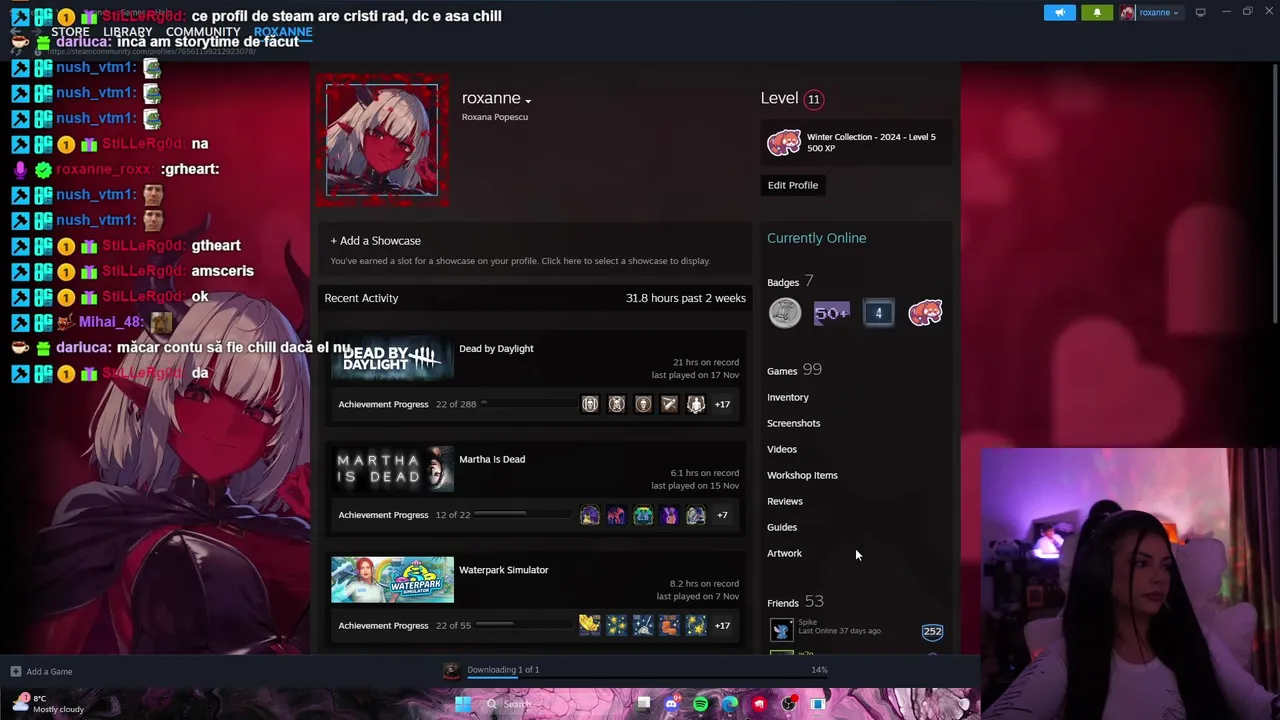Open the Steam announcements megaphone button
The image size is (1280, 720).
pos(1060,12)
